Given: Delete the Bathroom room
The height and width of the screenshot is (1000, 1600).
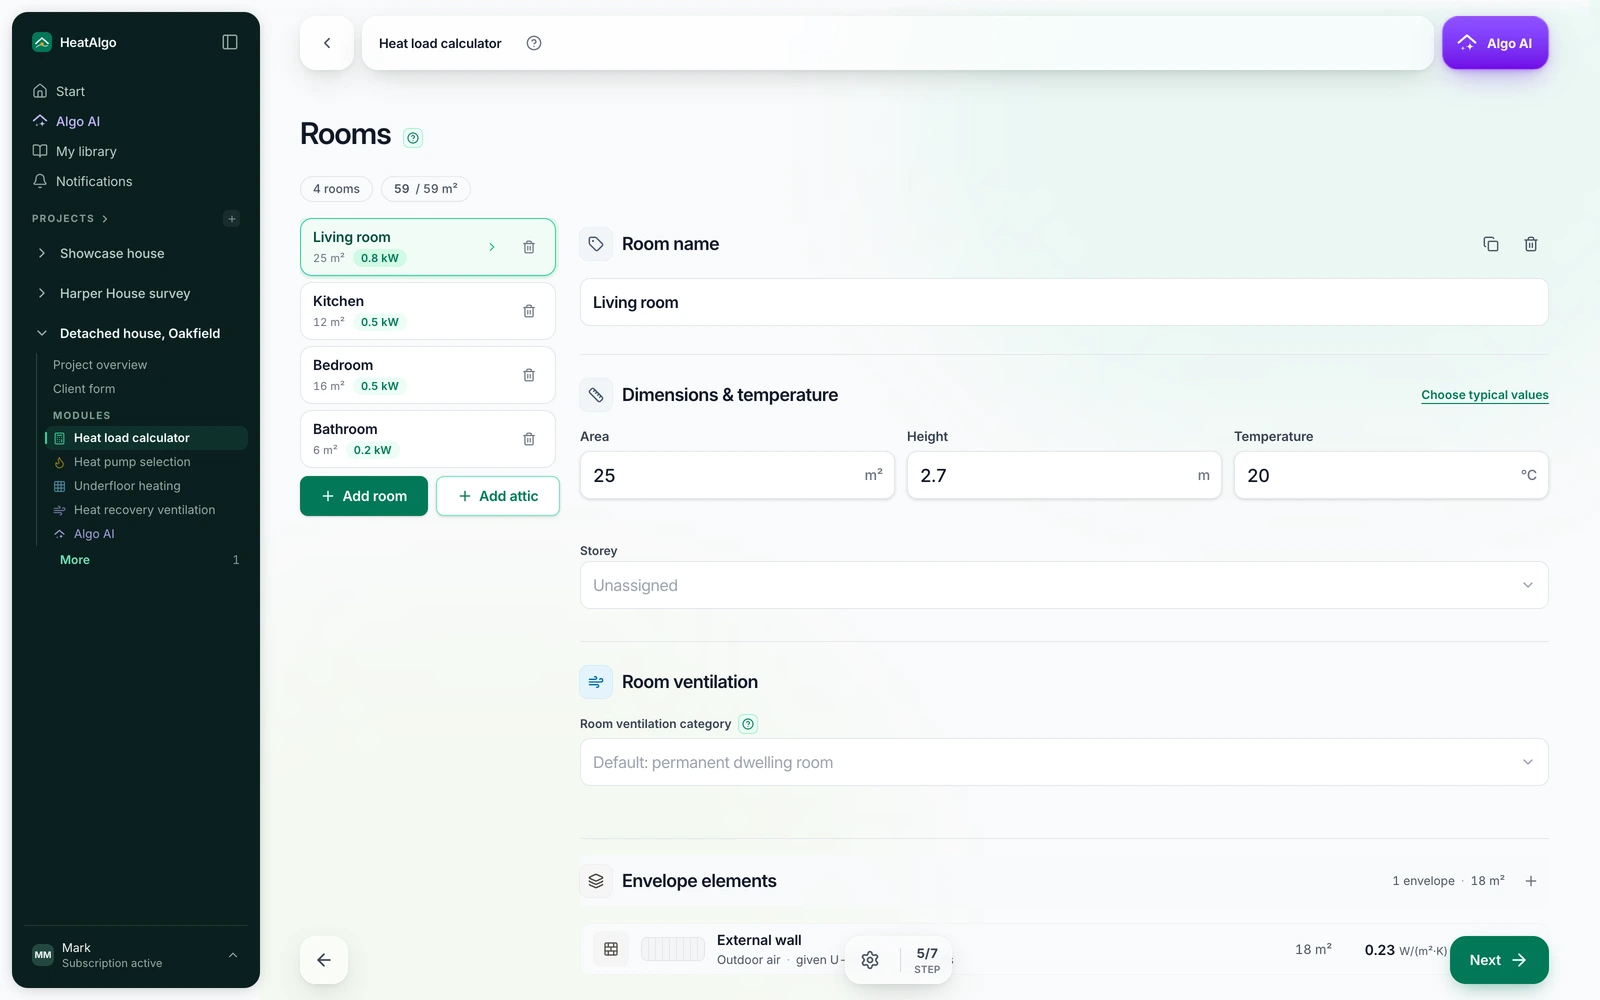Looking at the screenshot, I should (x=529, y=439).
